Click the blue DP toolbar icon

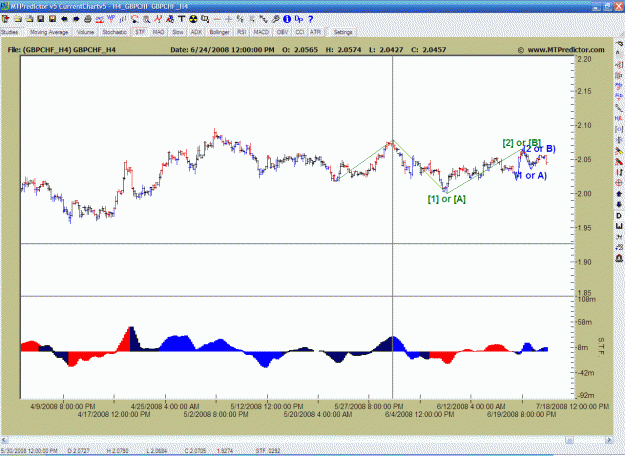point(299,19)
